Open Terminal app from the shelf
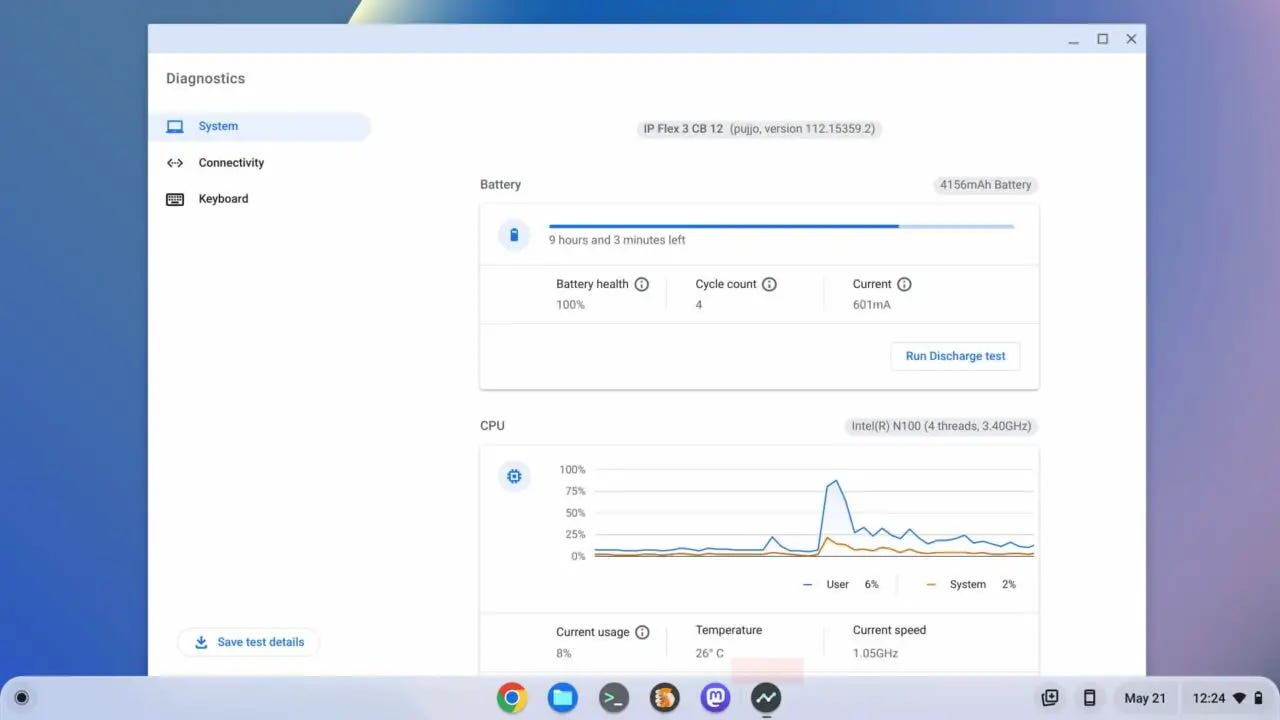Image resolution: width=1280 pixels, height=720 pixels. point(614,698)
